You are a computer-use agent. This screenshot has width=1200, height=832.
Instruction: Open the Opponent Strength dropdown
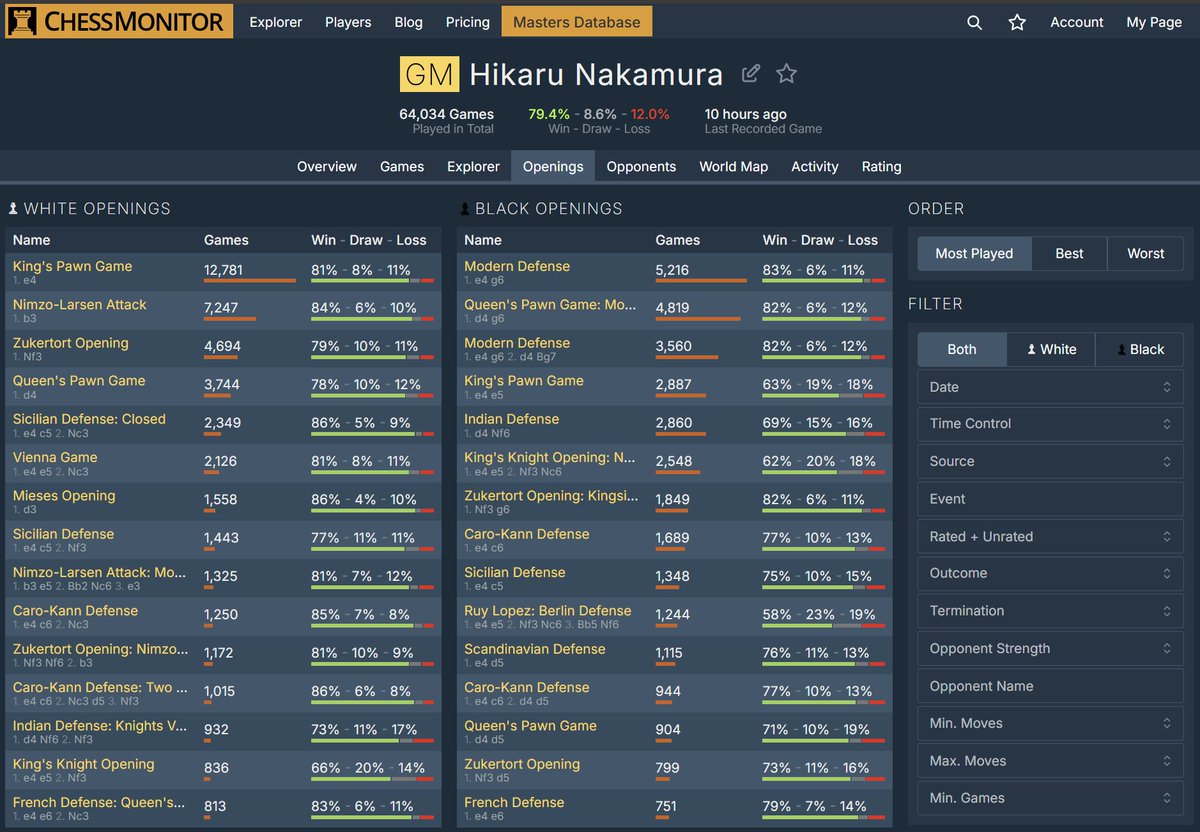coord(1050,648)
